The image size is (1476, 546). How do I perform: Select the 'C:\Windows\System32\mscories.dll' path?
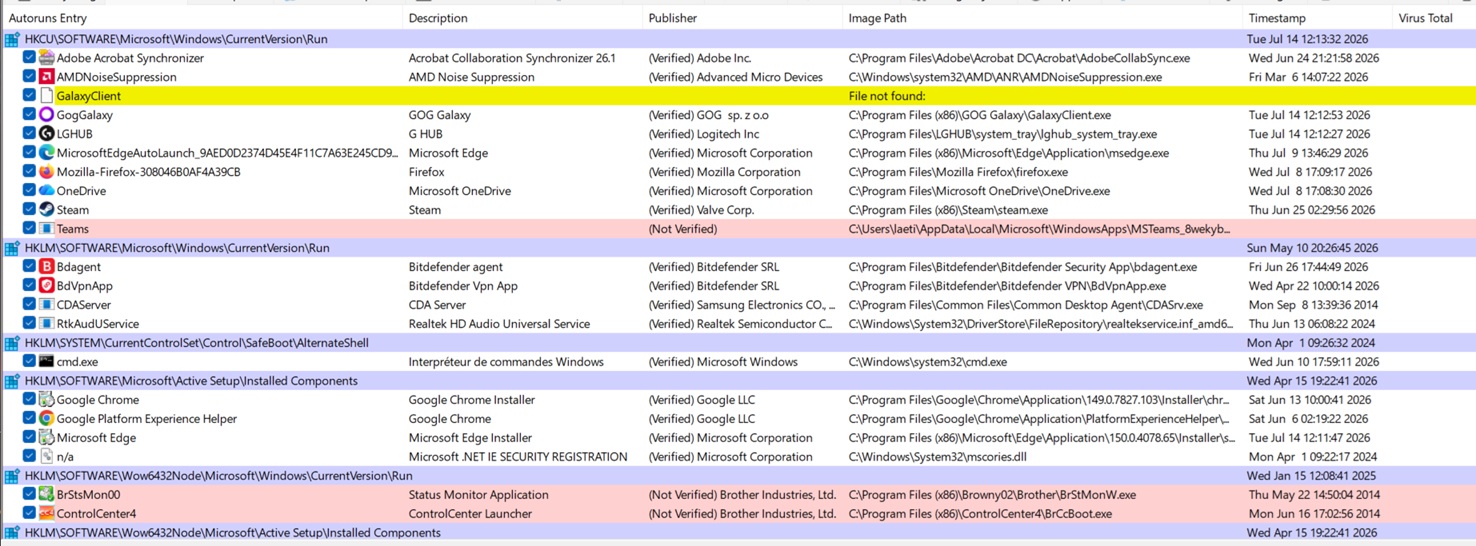pyautogui.click(x=937, y=457)
